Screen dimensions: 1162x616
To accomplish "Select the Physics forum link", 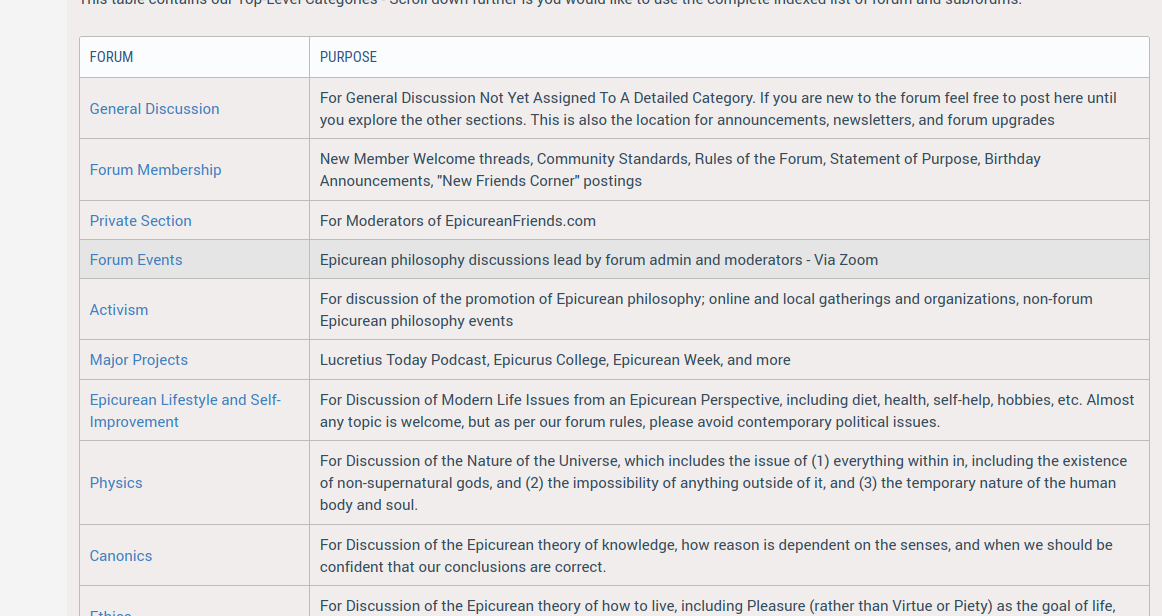I will point(116,483).
